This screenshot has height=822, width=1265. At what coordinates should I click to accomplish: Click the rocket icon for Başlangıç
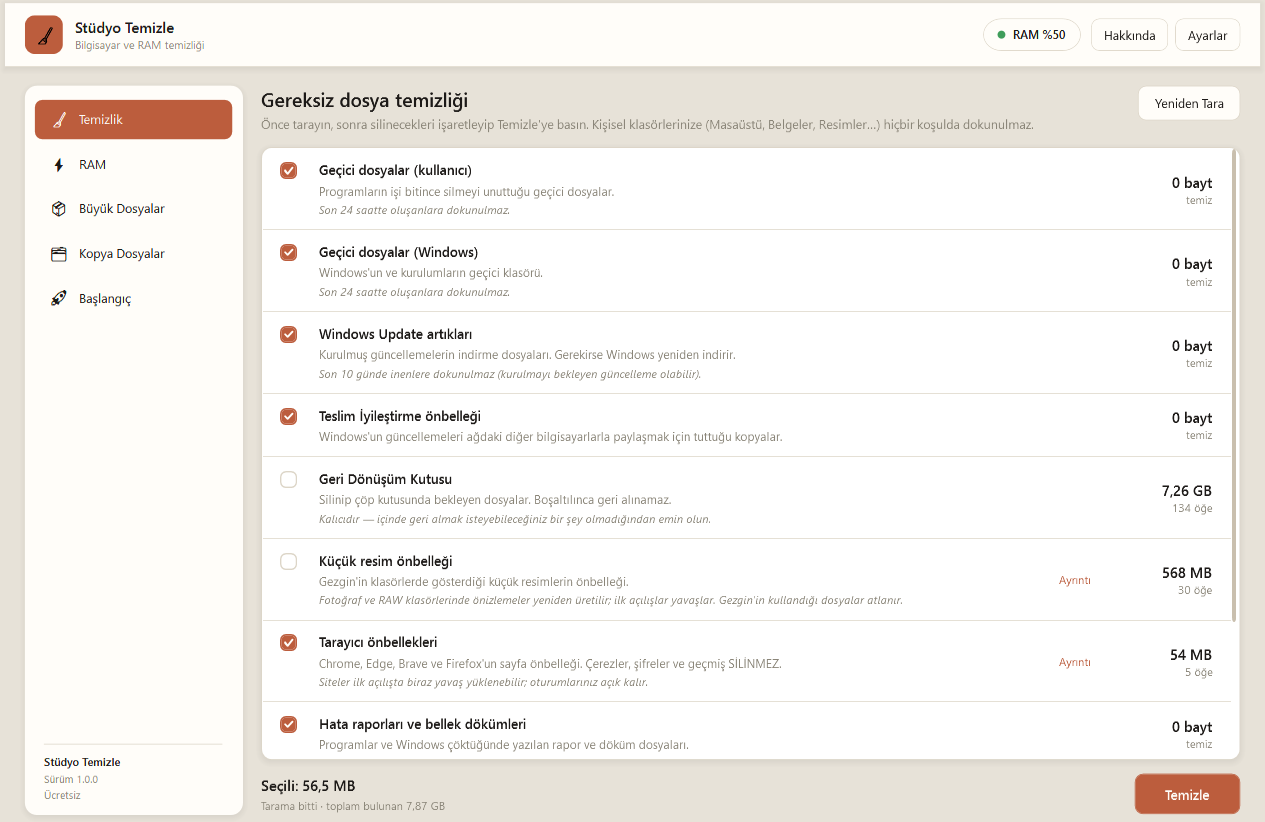coord(59,299)
